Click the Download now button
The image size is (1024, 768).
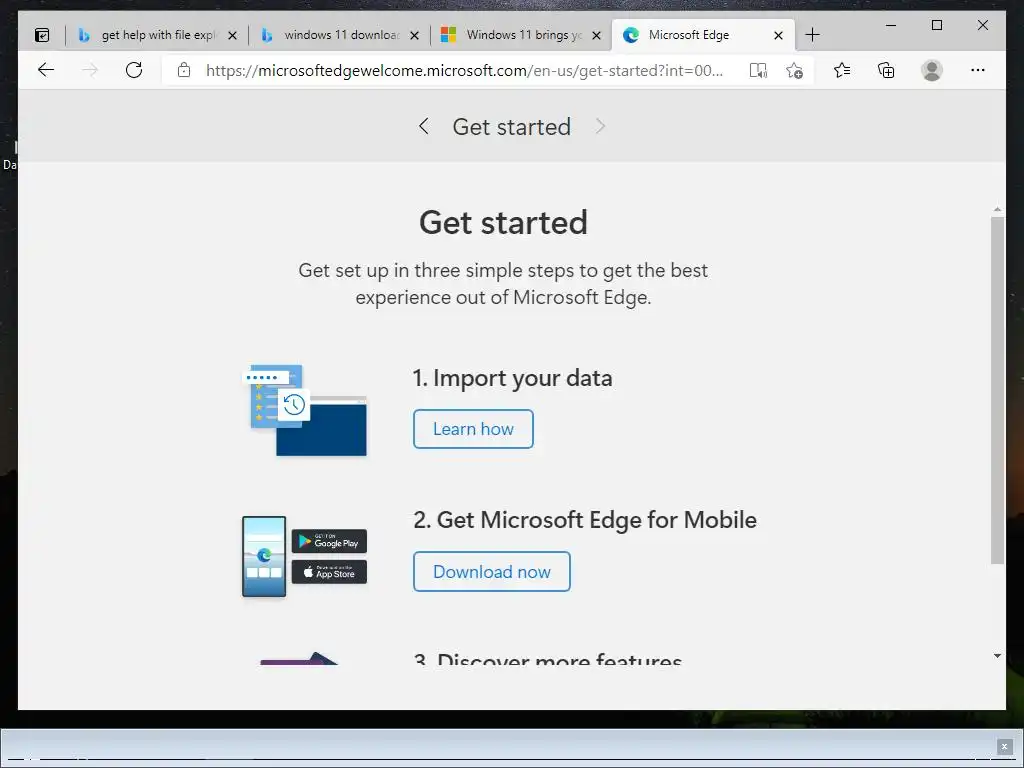(x=492, y=571)
